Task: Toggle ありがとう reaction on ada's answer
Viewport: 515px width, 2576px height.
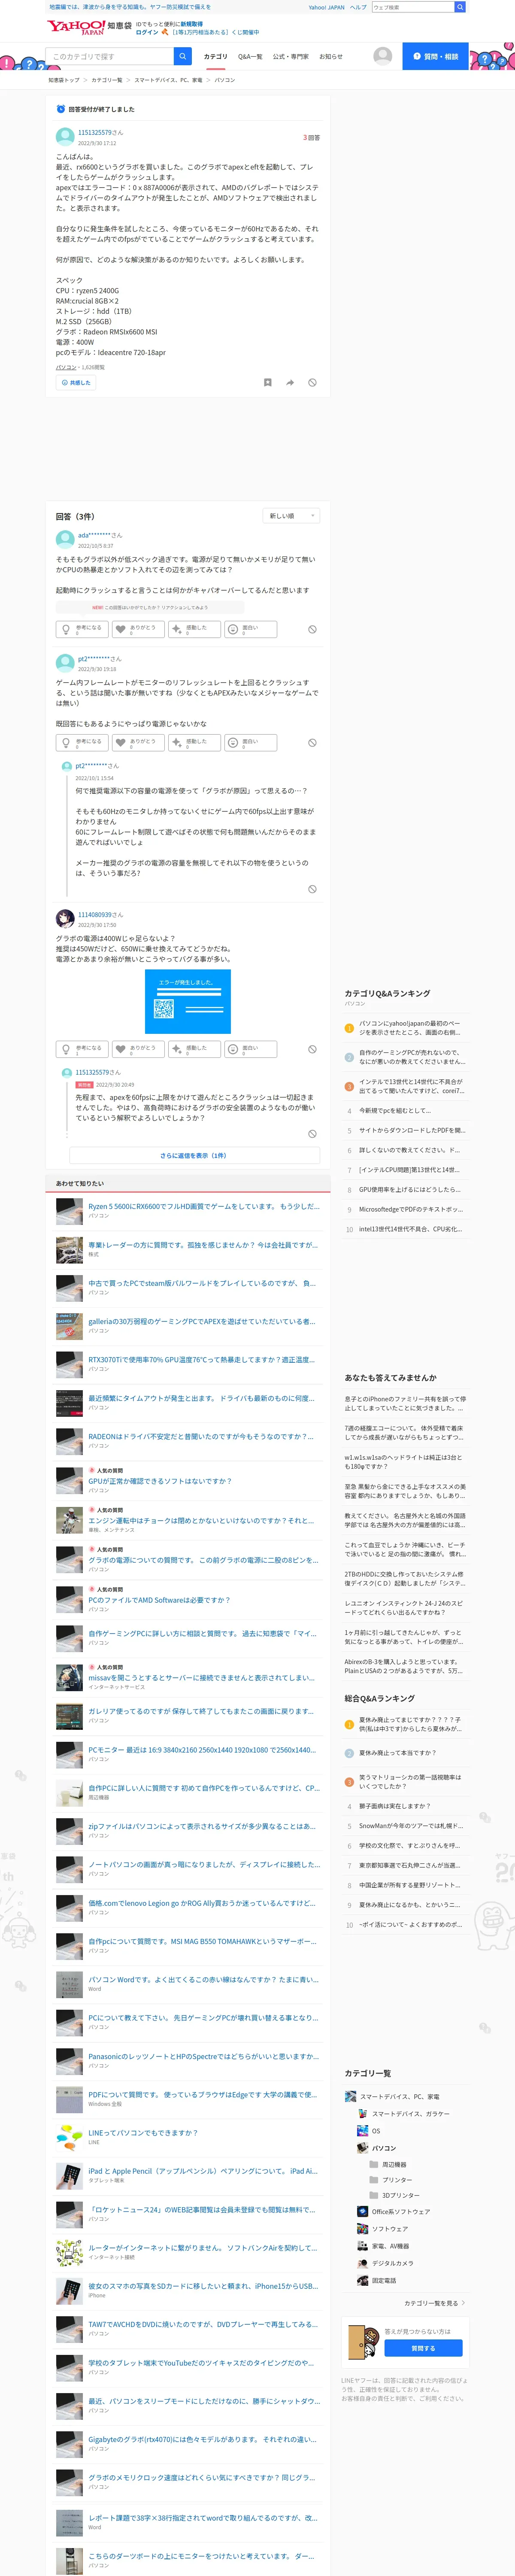Action: pyautogui.click(x=138, y=629)
